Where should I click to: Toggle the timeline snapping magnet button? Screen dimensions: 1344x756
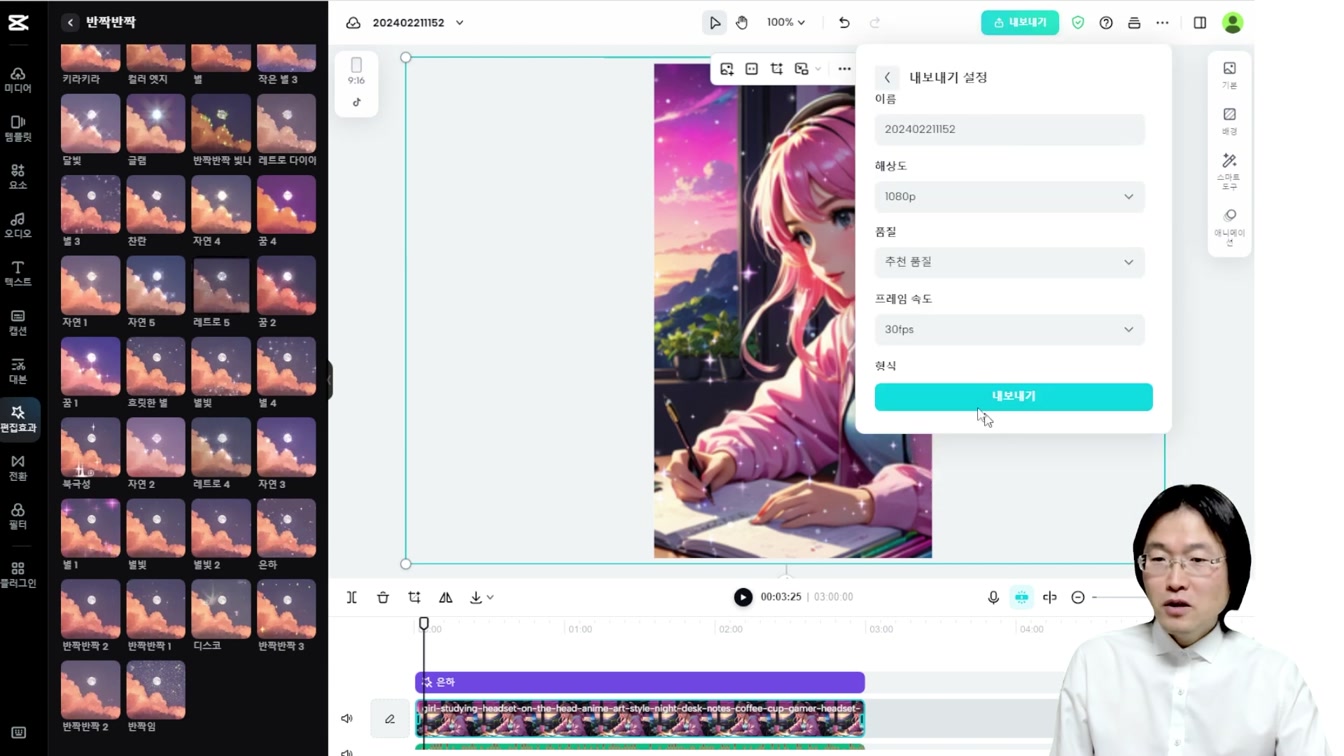tap(1021, 597)
